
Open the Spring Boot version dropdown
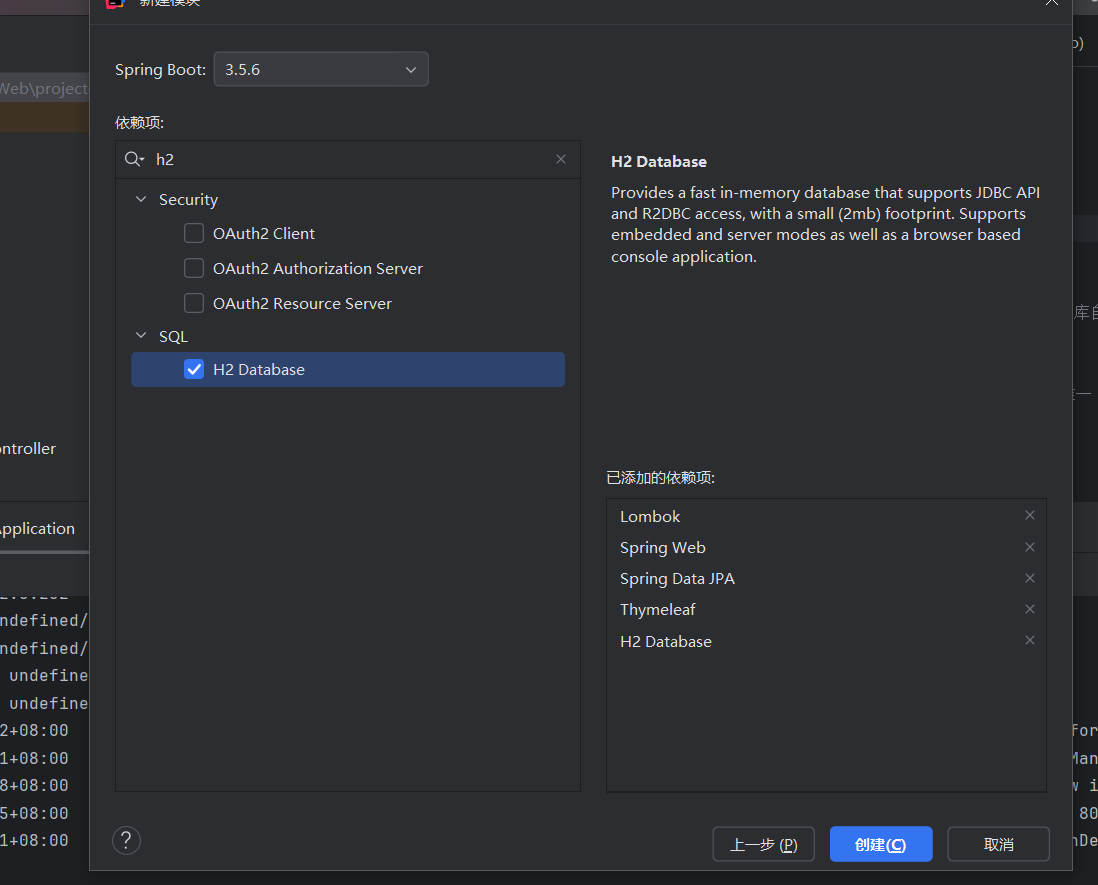[410, 69]
